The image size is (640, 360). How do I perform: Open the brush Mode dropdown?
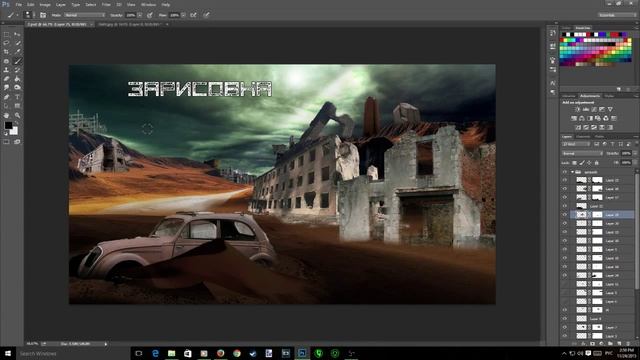84,15
